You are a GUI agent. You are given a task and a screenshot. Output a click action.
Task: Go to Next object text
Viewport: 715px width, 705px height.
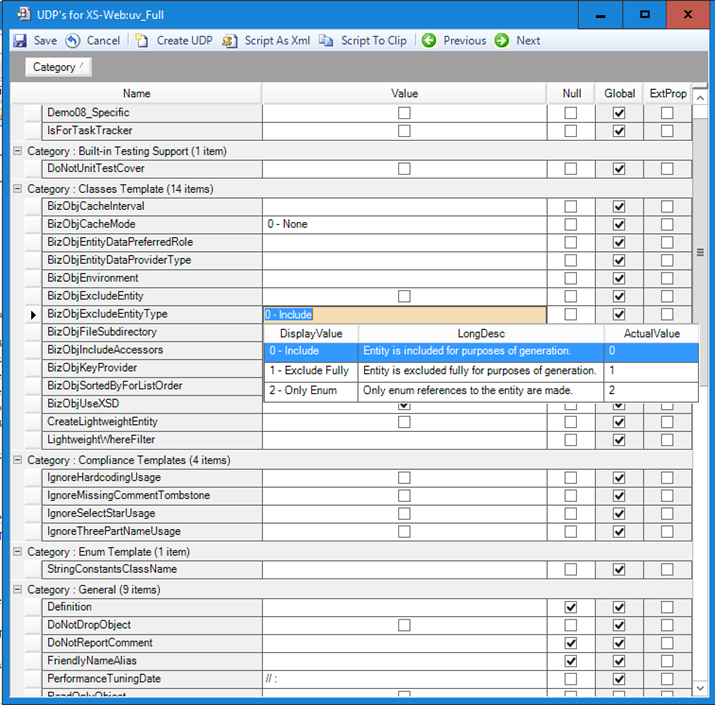coord(528,41)
